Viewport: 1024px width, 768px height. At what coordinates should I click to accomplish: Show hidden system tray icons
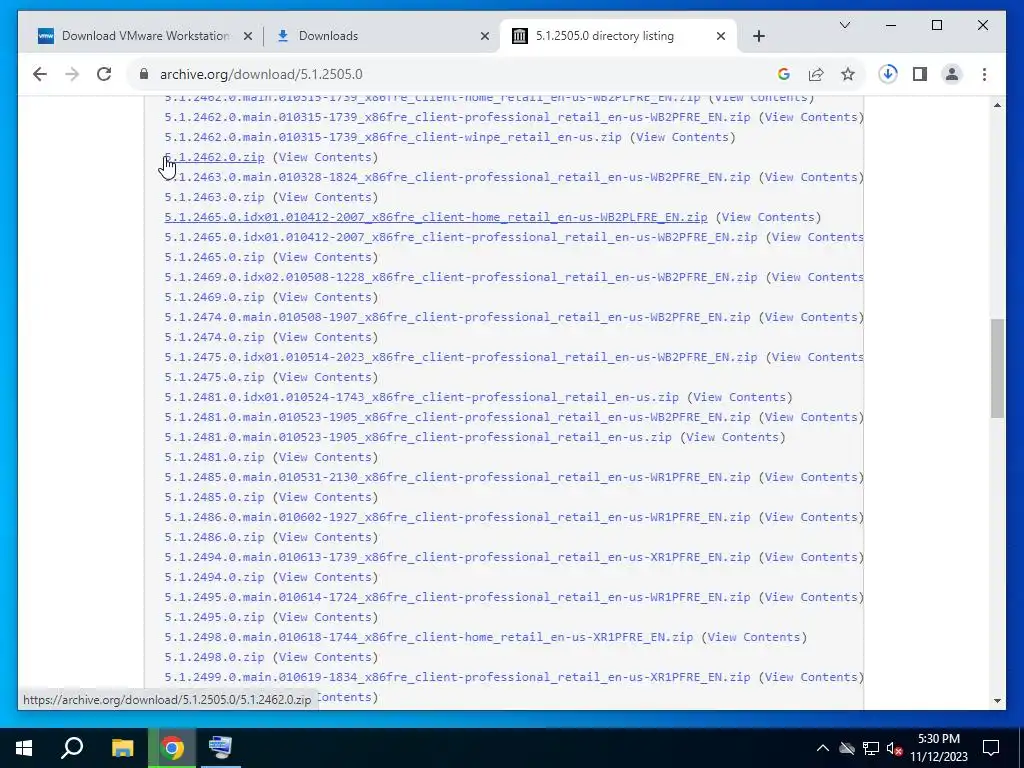(x=822, y=748)
